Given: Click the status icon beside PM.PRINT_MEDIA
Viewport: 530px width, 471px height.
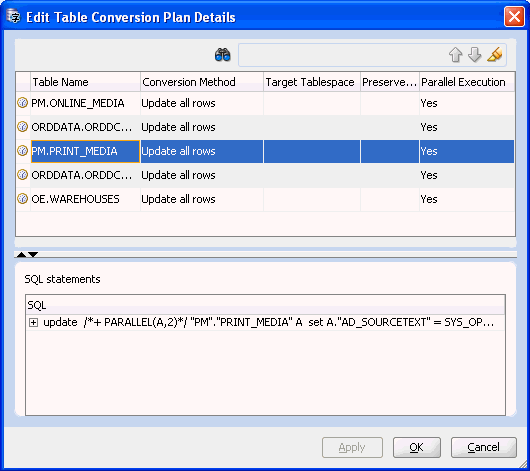Looking at the screenshot, I should 23,151.
